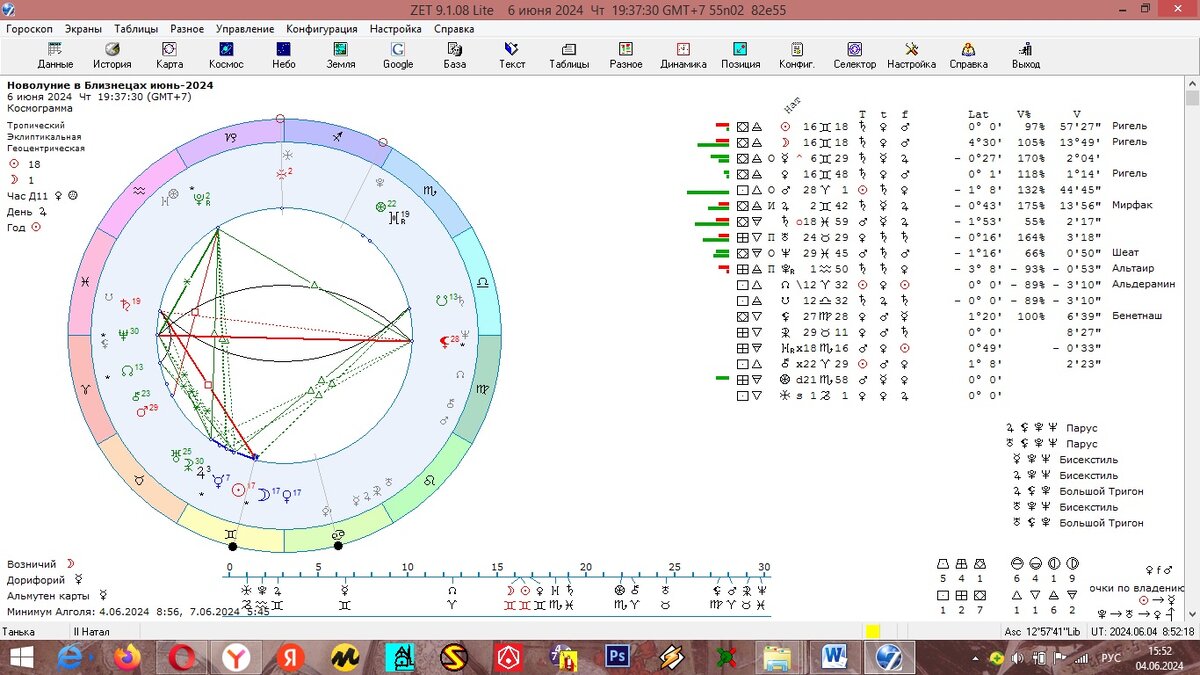Launch the Google toolbar icon
This screenshot has width=1200, height=675.
click(x=398, y=55)
